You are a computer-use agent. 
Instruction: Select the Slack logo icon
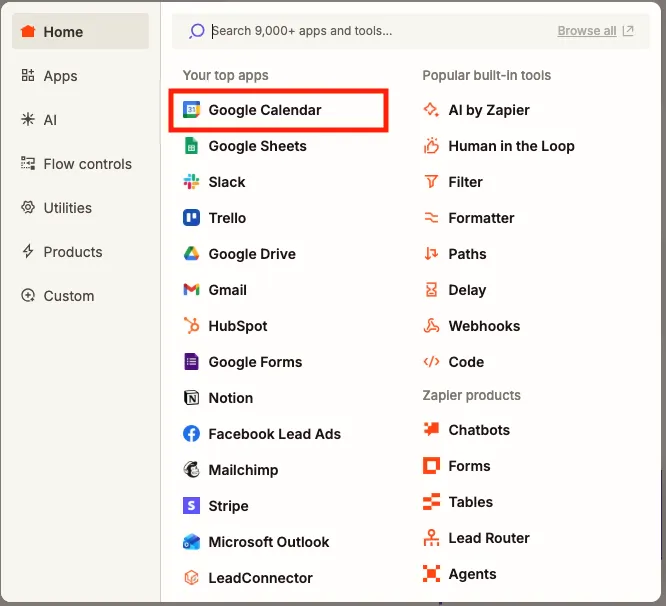click(191, 182)
